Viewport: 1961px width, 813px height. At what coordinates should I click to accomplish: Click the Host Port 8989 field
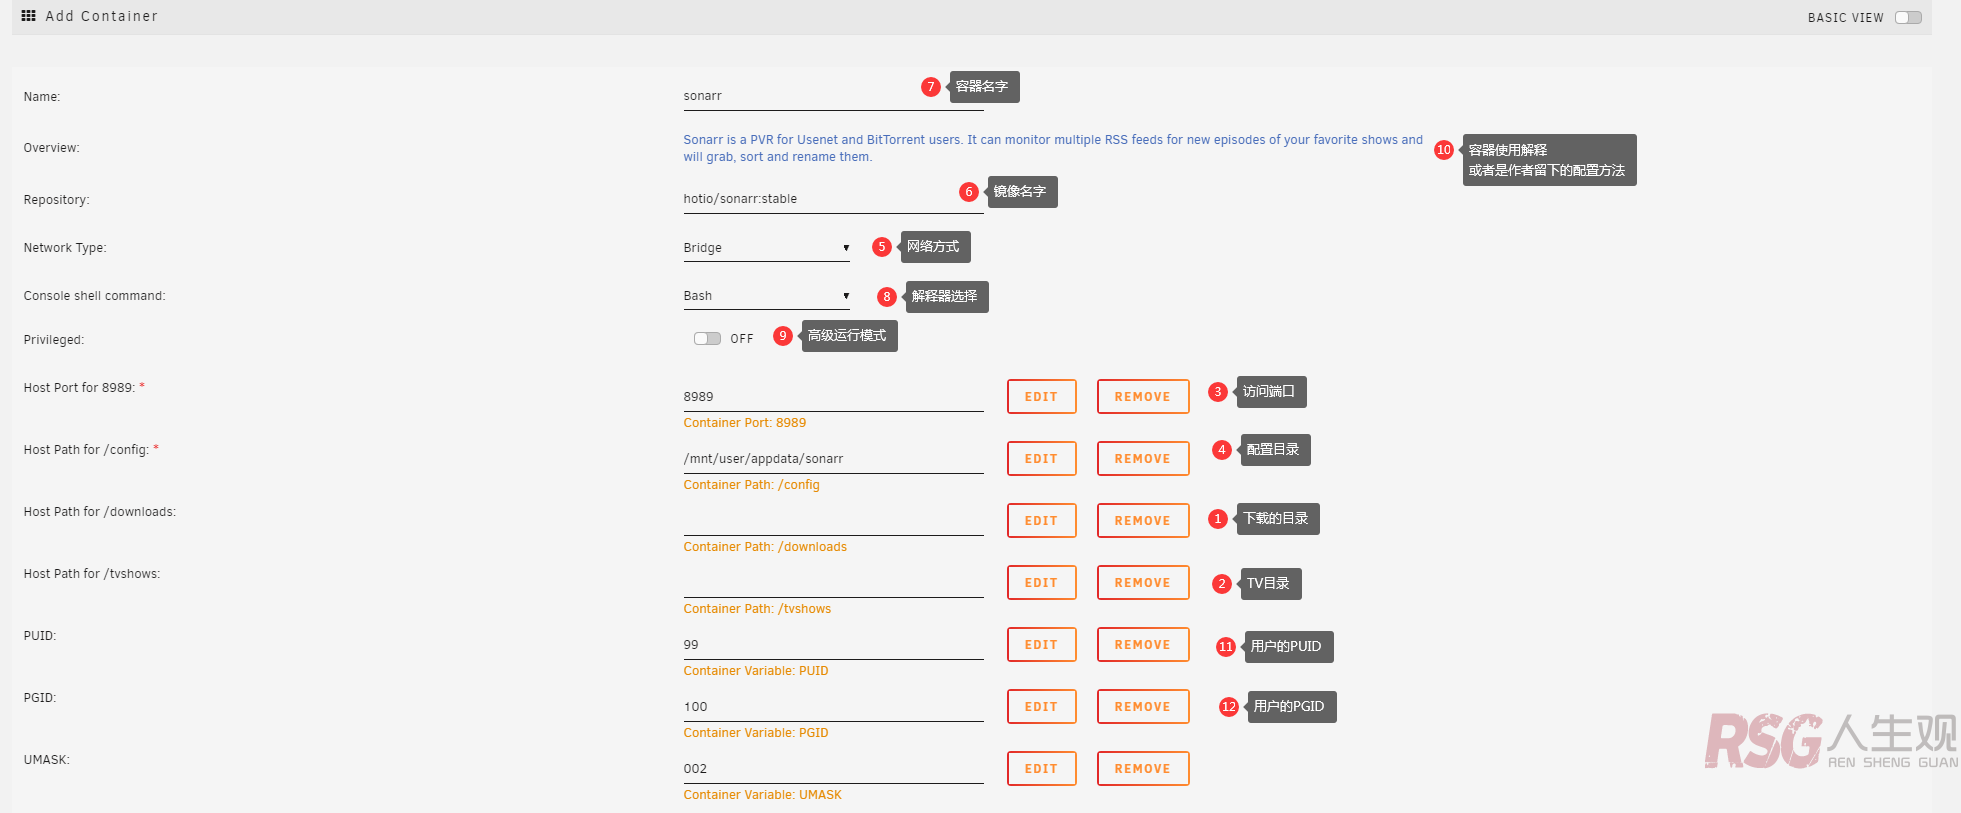(833, 397)
